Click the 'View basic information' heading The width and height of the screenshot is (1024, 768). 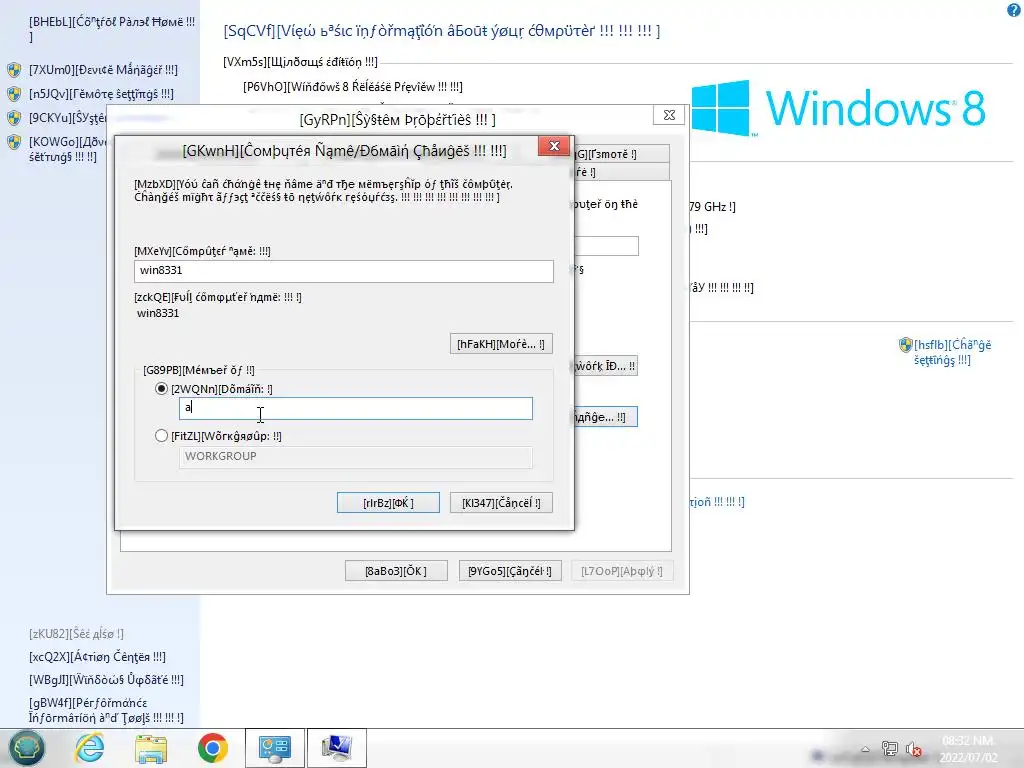[x=441, y=31]
